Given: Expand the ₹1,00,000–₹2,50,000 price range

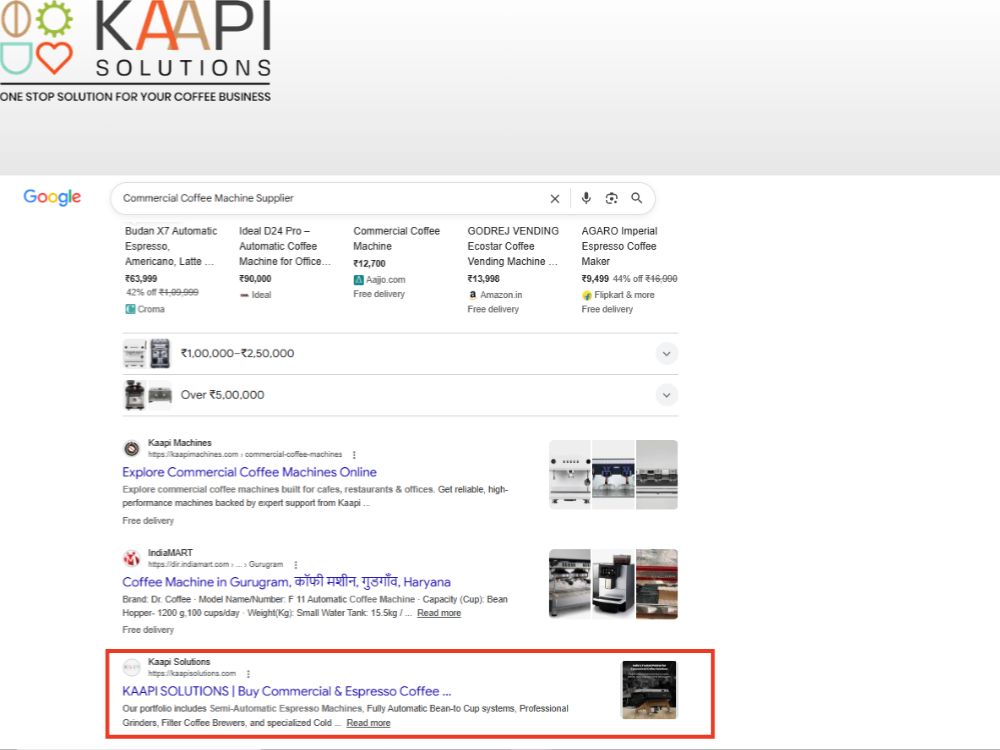Looking at the screenshot, I should click(x=666, y=353).
